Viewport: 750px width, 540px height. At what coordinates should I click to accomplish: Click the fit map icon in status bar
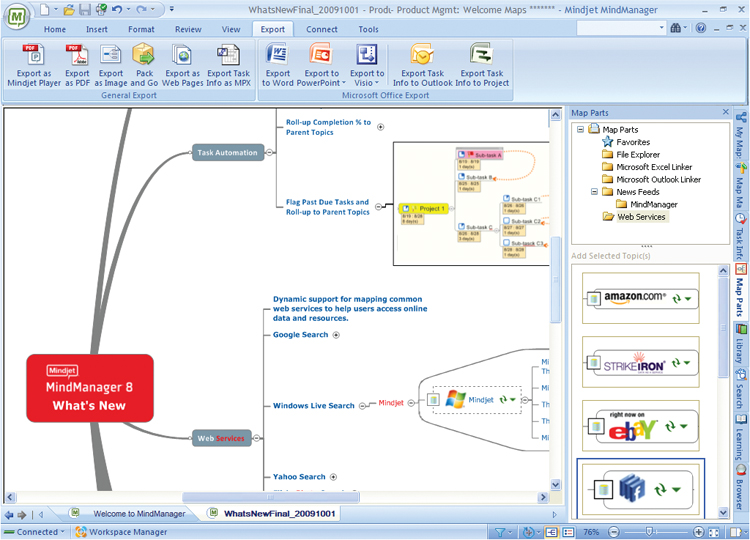[x=713, y=532]
